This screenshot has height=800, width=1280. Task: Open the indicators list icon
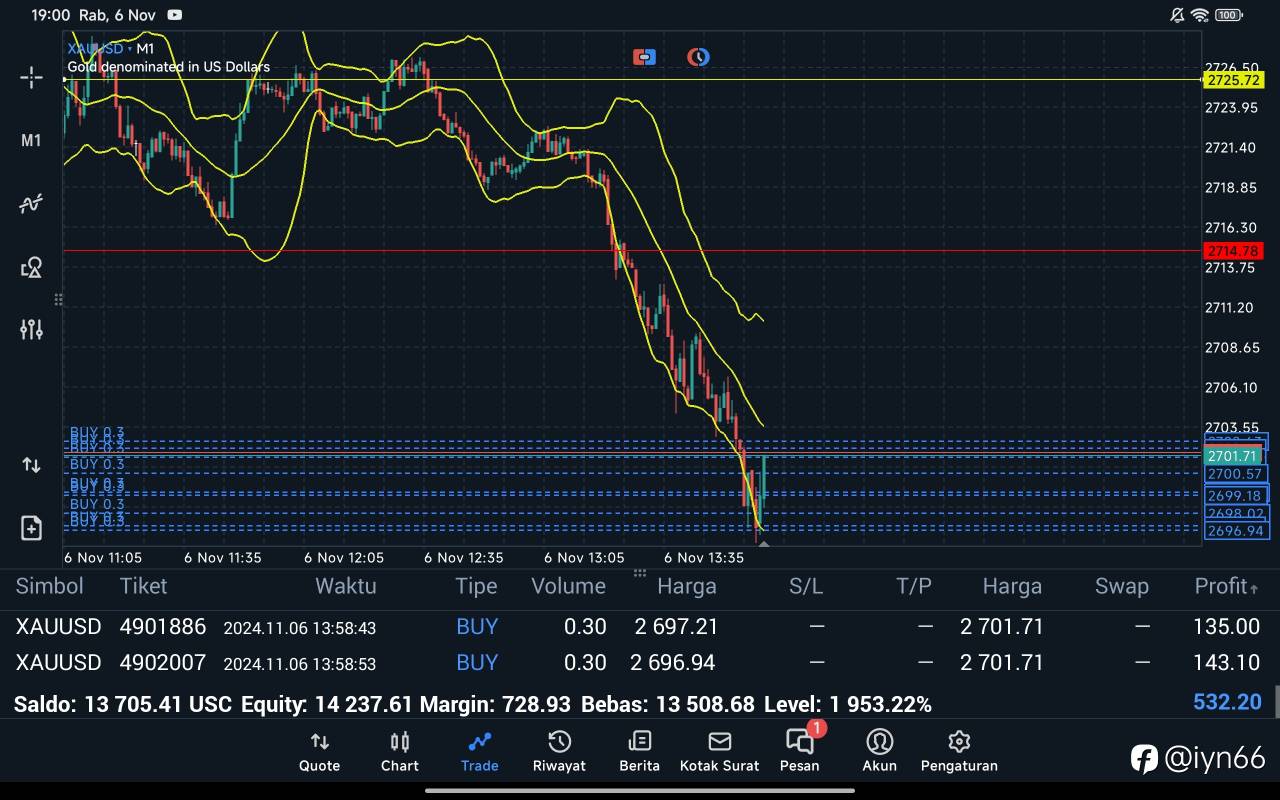click(31, 204)
